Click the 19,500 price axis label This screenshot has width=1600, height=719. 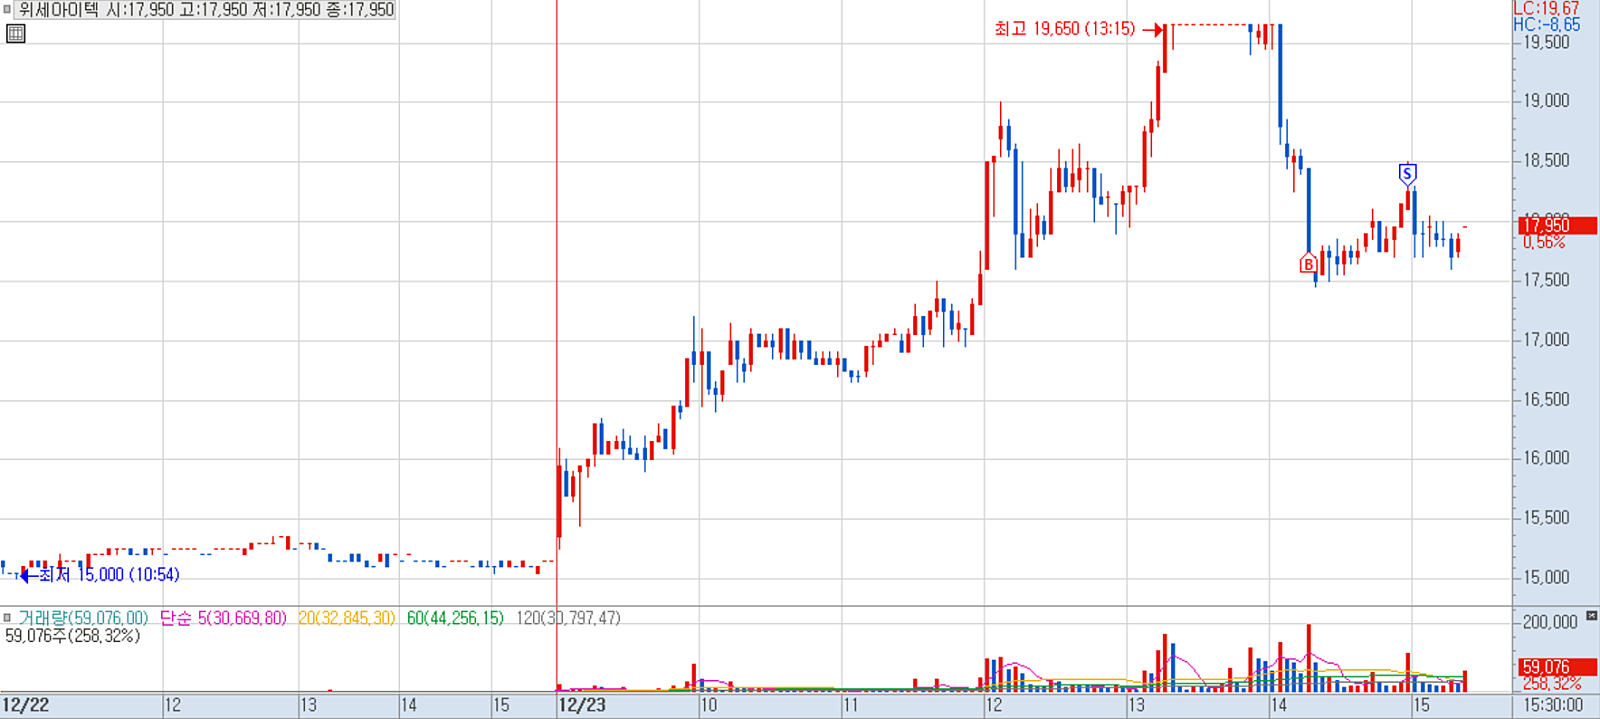pyautogui.click(x=1547, y=42)
